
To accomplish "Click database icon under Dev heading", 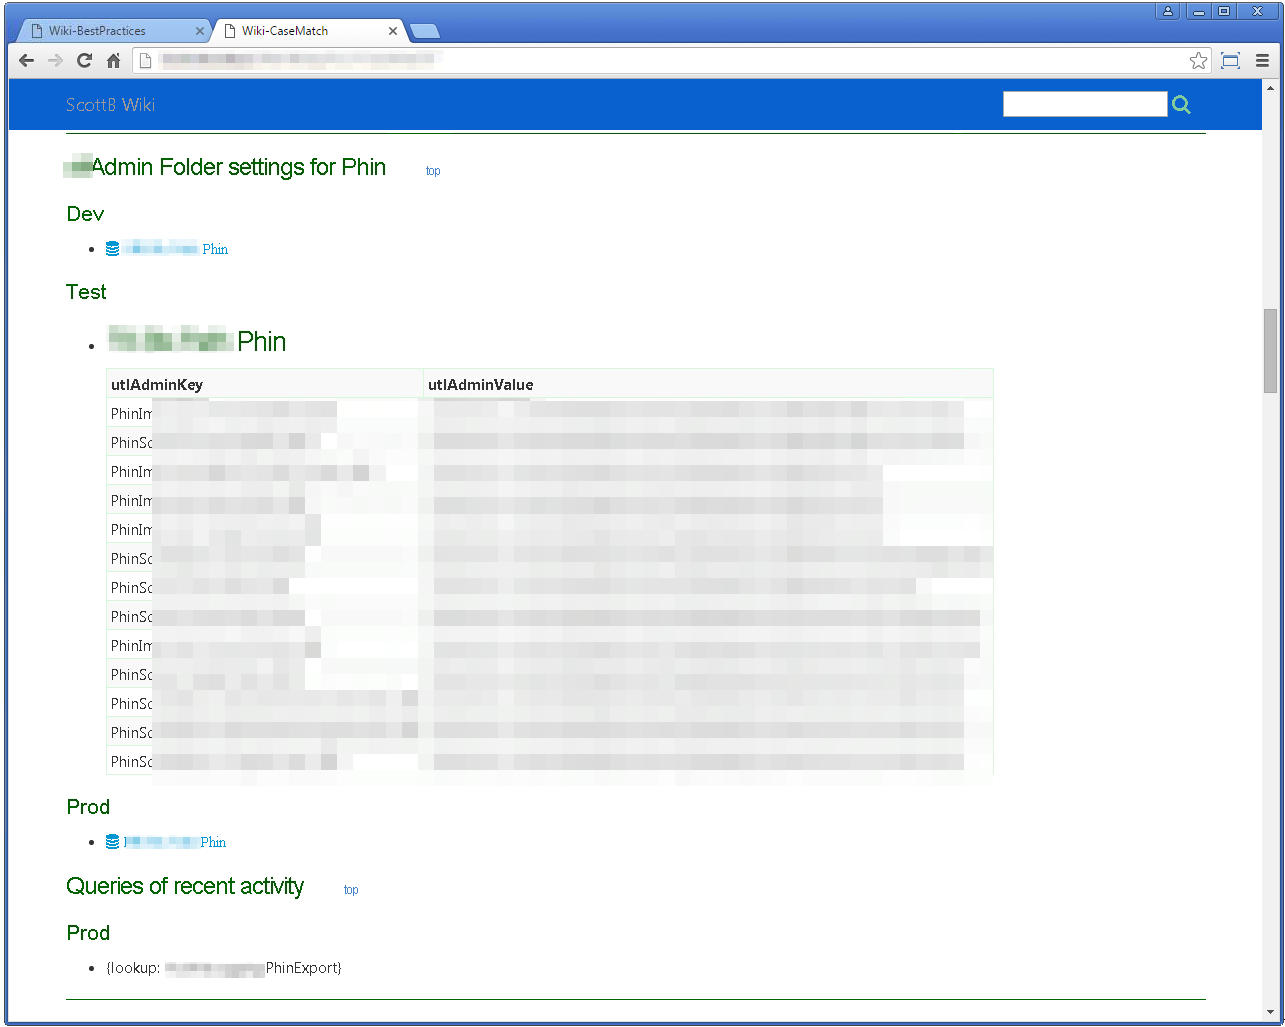I will (x=112, y=249).
